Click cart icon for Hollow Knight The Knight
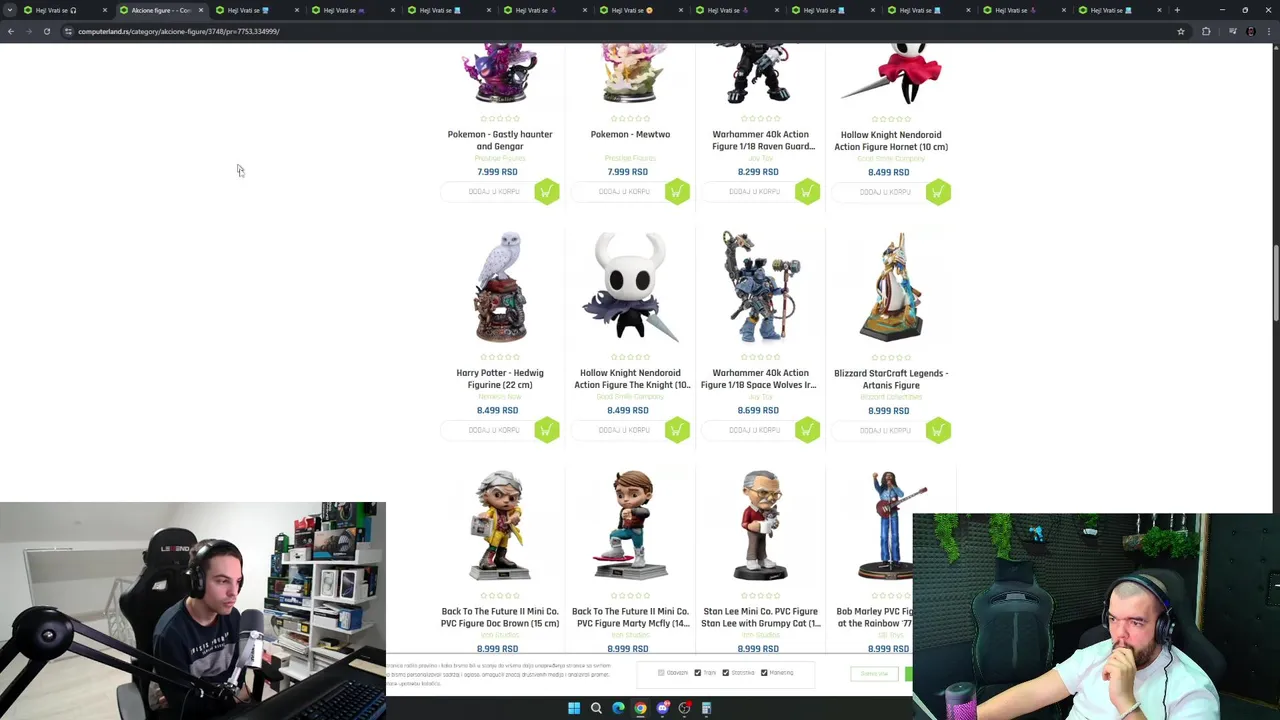The image size is (1280, 720). [677, 430]
